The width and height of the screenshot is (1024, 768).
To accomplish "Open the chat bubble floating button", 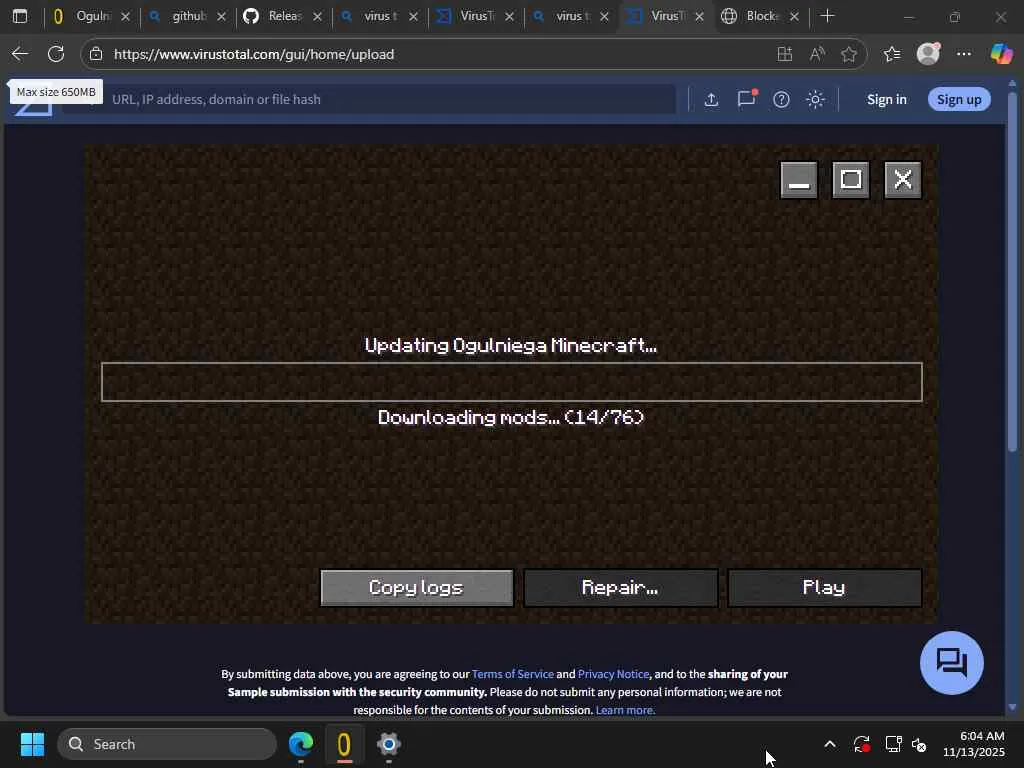I will coord(952,663).
